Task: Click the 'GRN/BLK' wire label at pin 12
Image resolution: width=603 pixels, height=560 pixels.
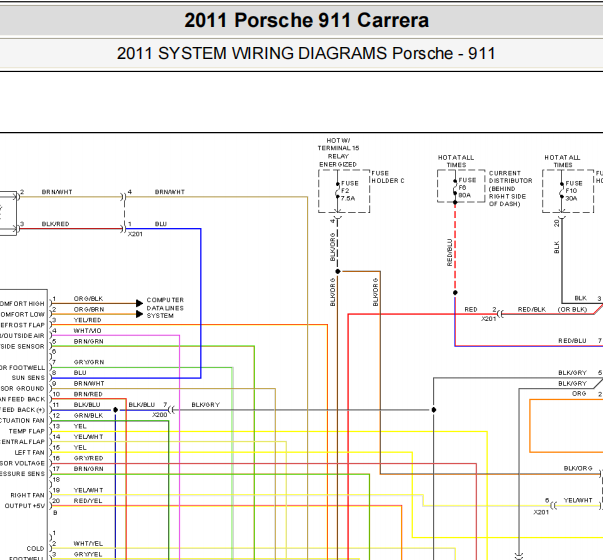Action: [x=88, y=415]
